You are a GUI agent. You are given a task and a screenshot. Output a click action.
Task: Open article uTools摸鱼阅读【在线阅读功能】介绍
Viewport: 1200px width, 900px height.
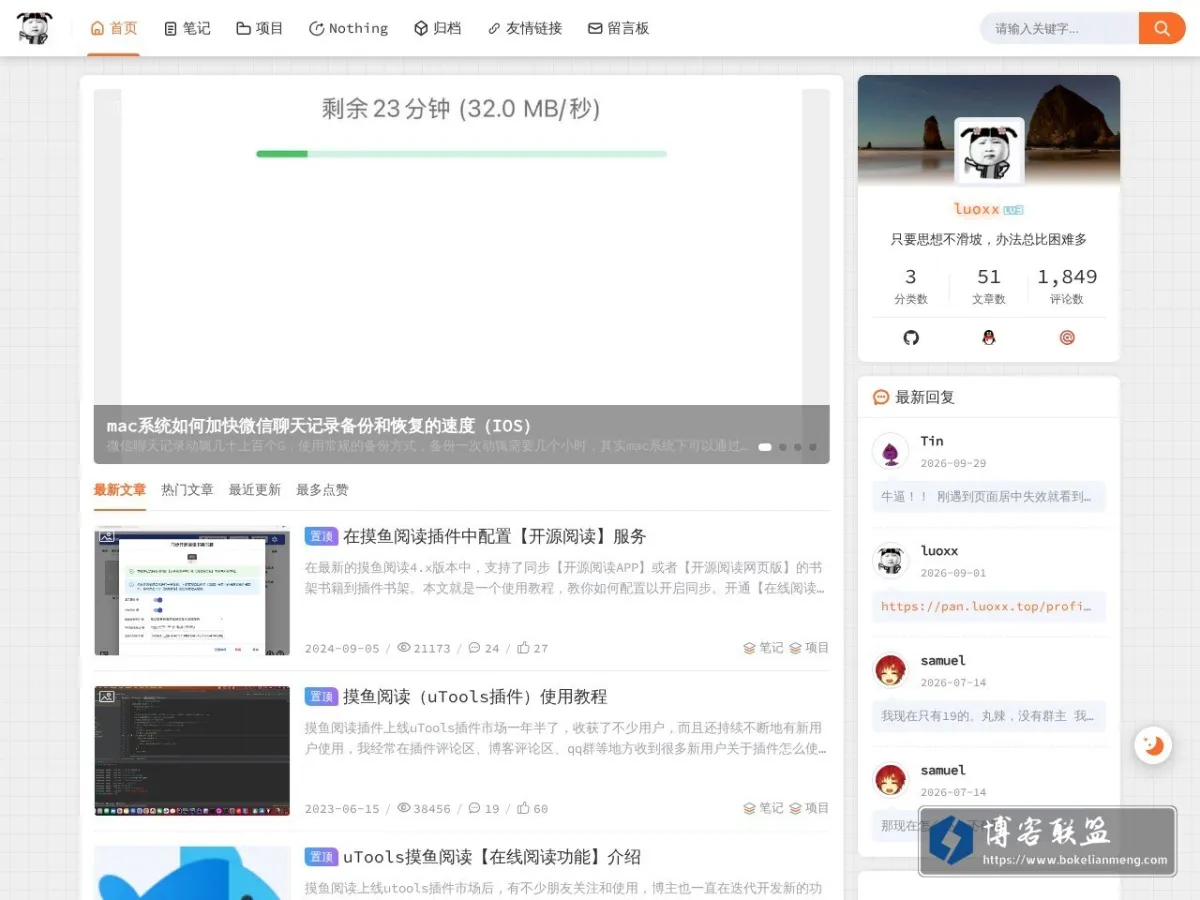pyautogui.click(x=492, y=857)
